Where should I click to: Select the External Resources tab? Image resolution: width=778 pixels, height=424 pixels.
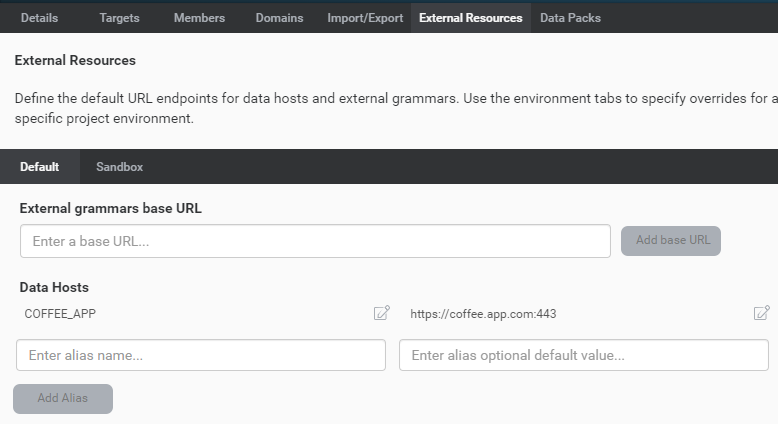point(470,18)
